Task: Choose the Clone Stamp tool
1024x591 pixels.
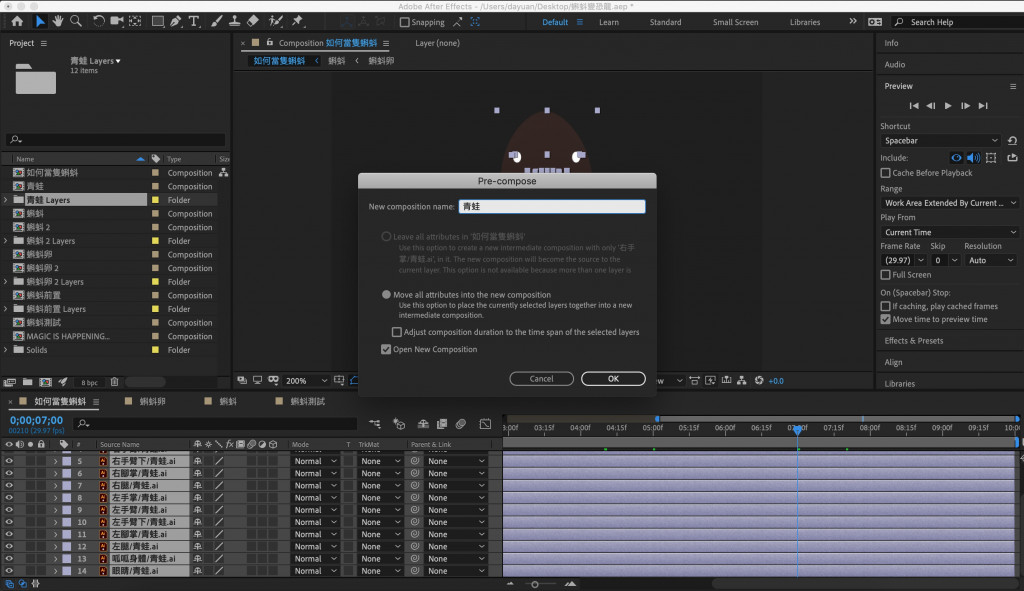Action: (233, 21)
